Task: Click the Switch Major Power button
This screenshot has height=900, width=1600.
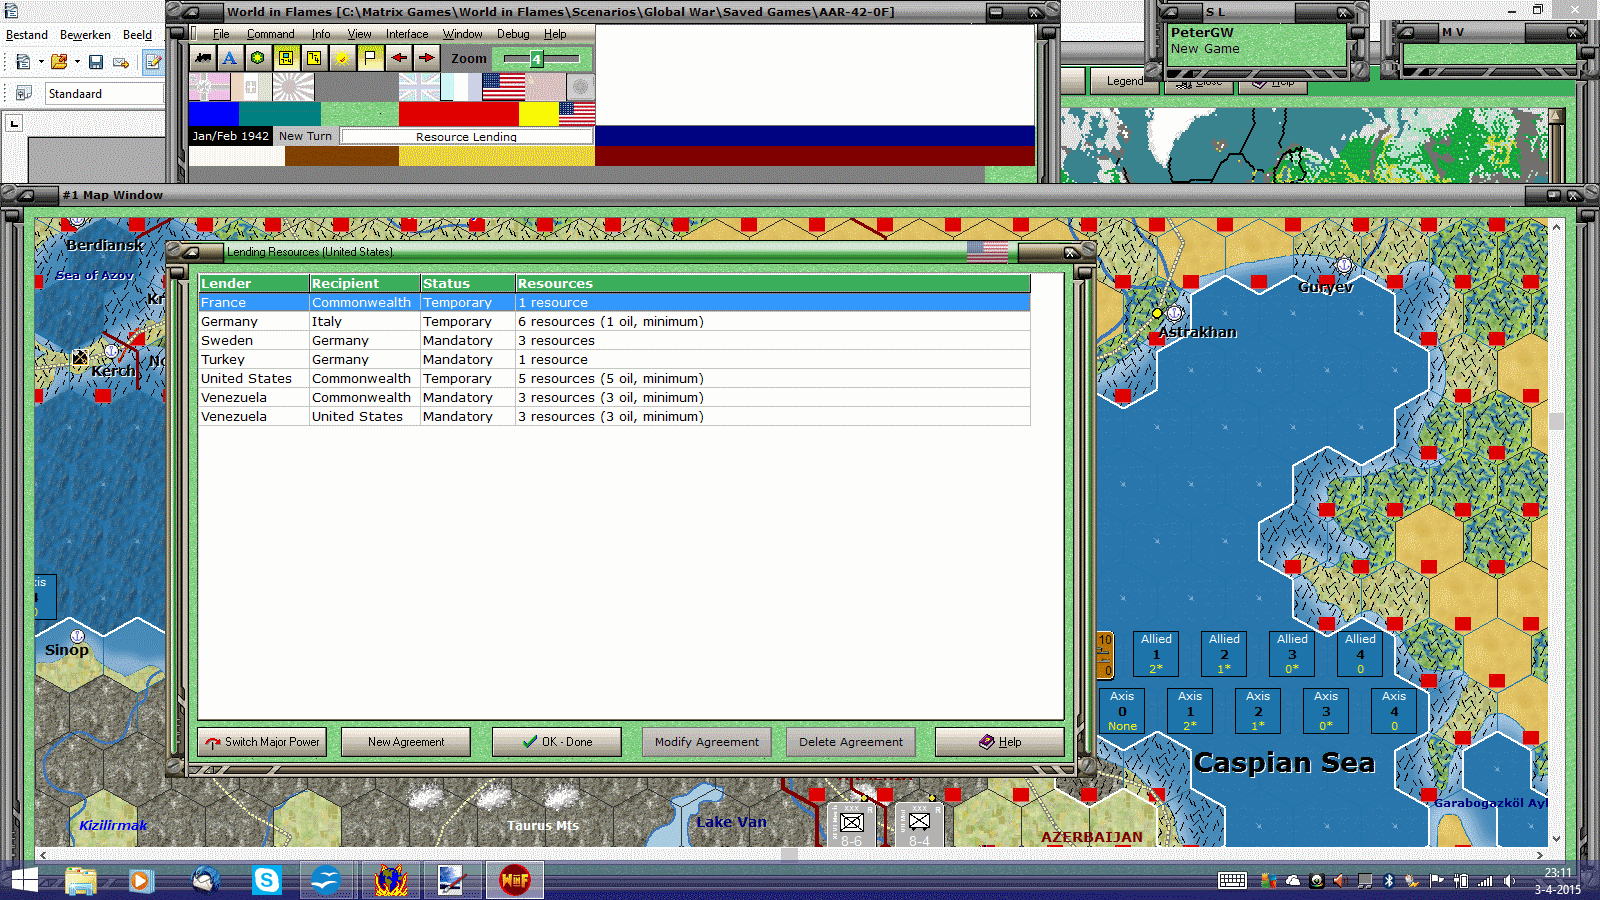Action: (262, 742)
